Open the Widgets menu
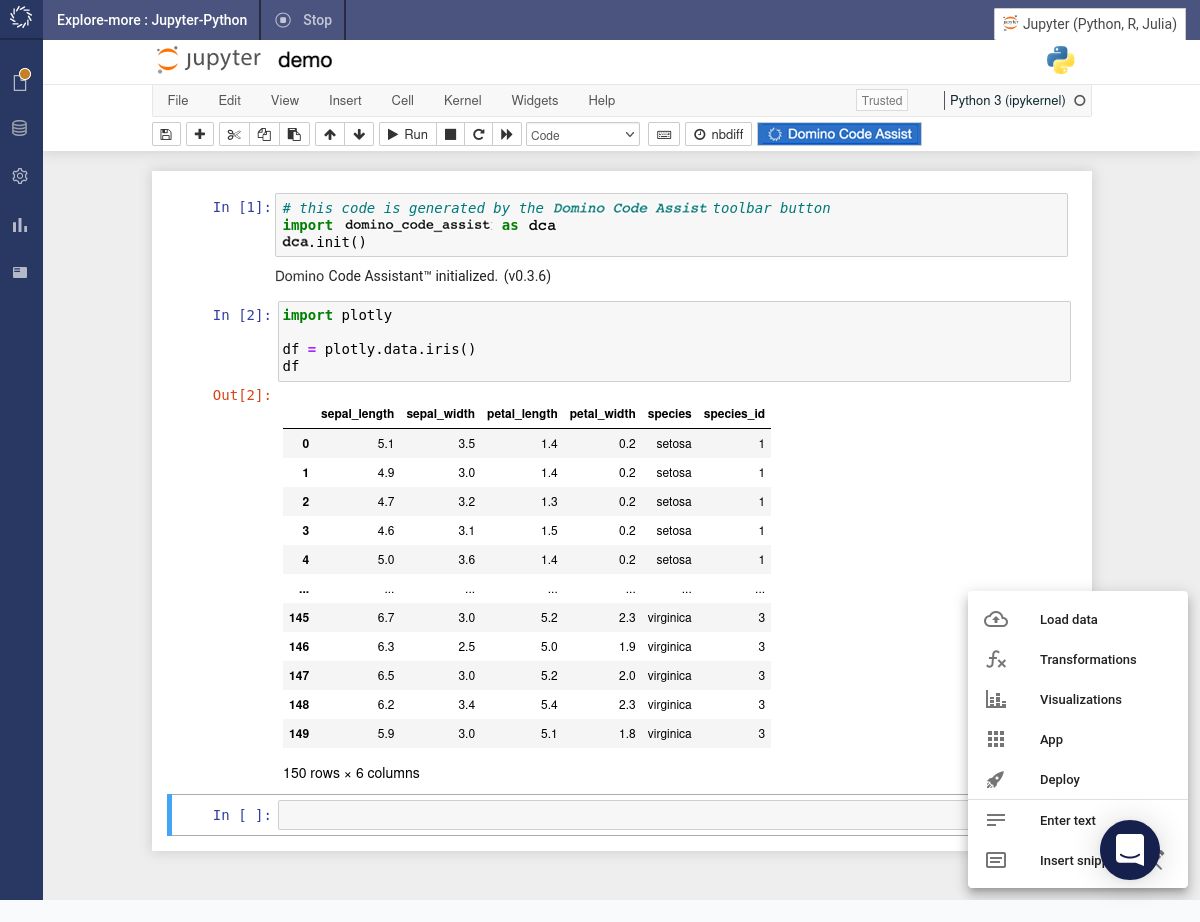 tap(535, 100)
